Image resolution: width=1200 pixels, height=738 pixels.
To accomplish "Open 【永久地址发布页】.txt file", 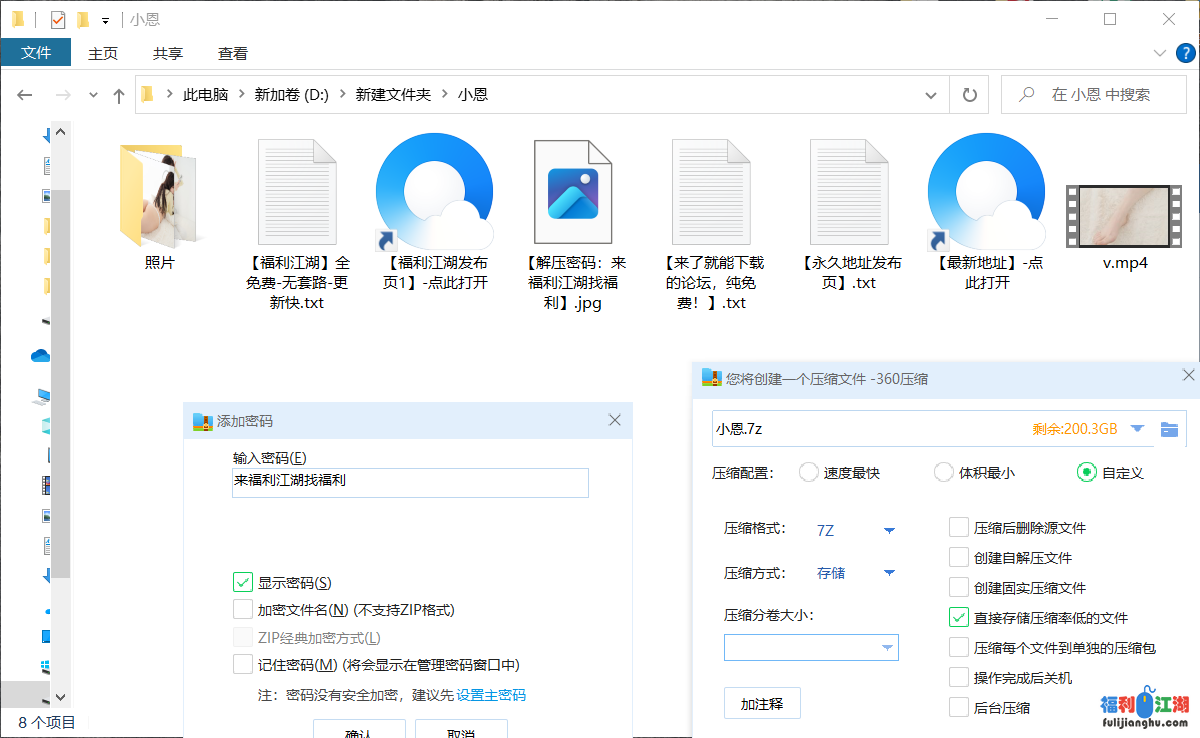I will tap(849, 193).
